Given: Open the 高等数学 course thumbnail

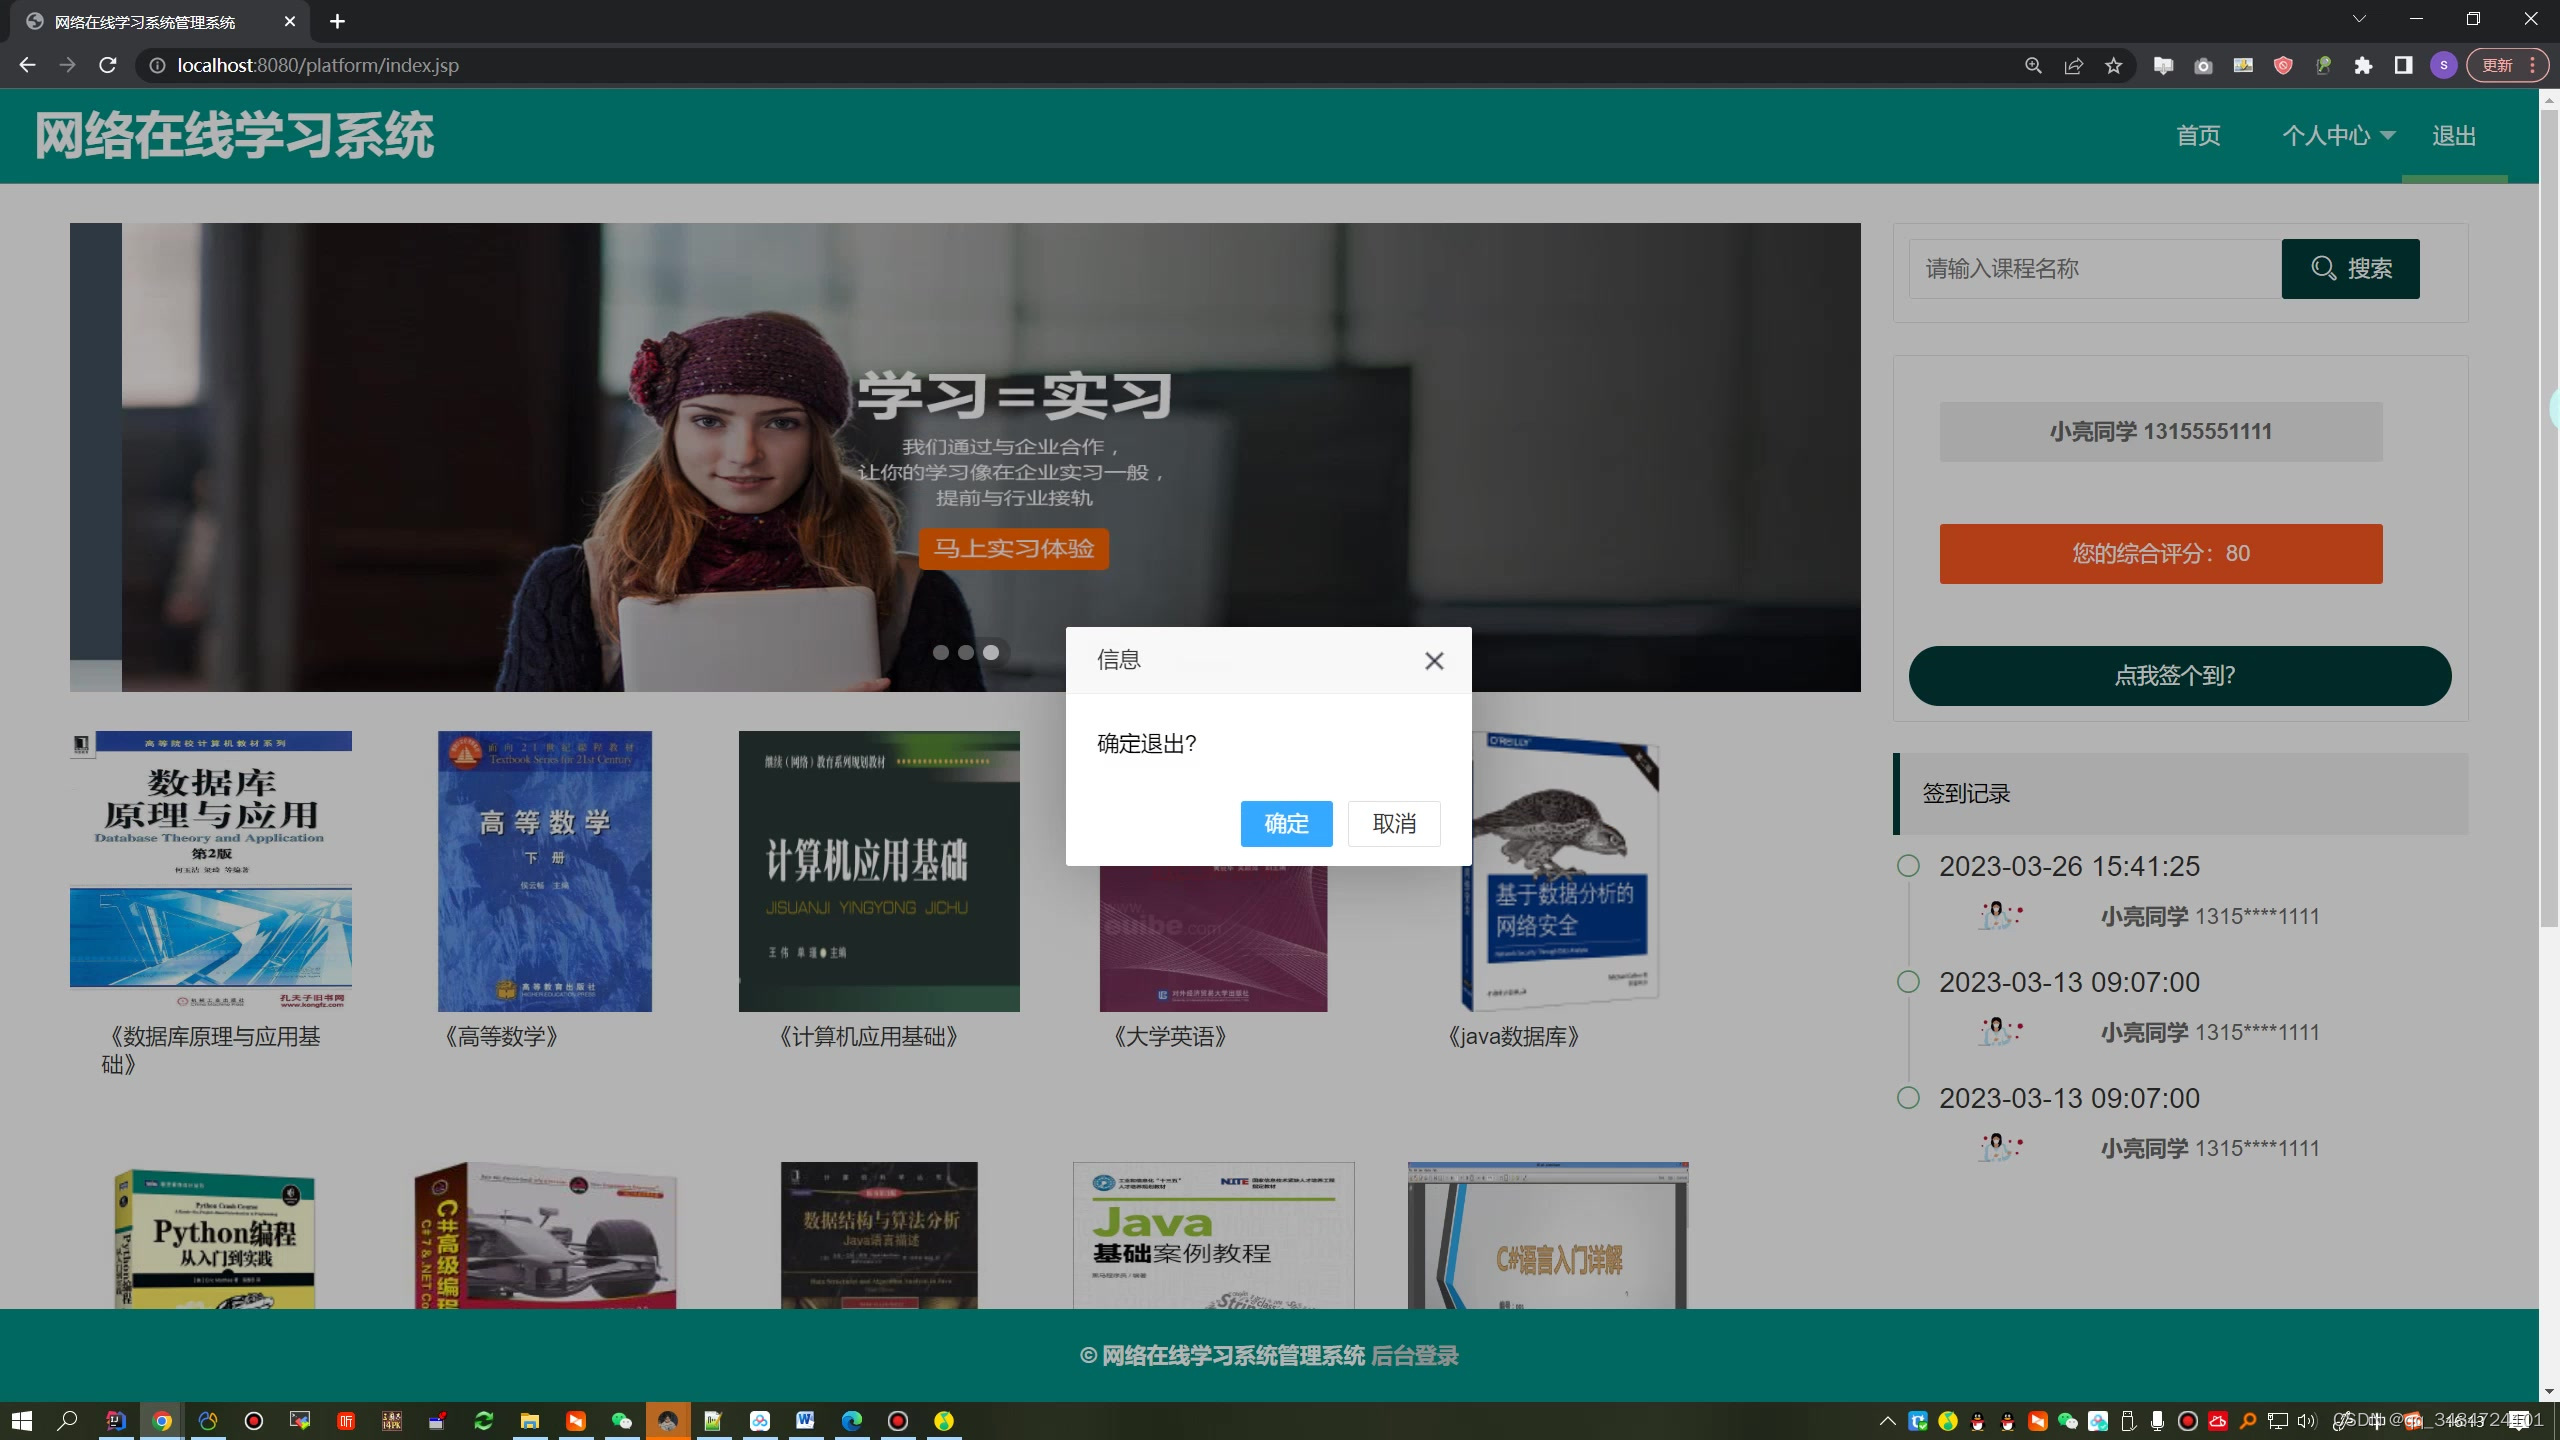Looking at the screenshot, I should [544, 871].
